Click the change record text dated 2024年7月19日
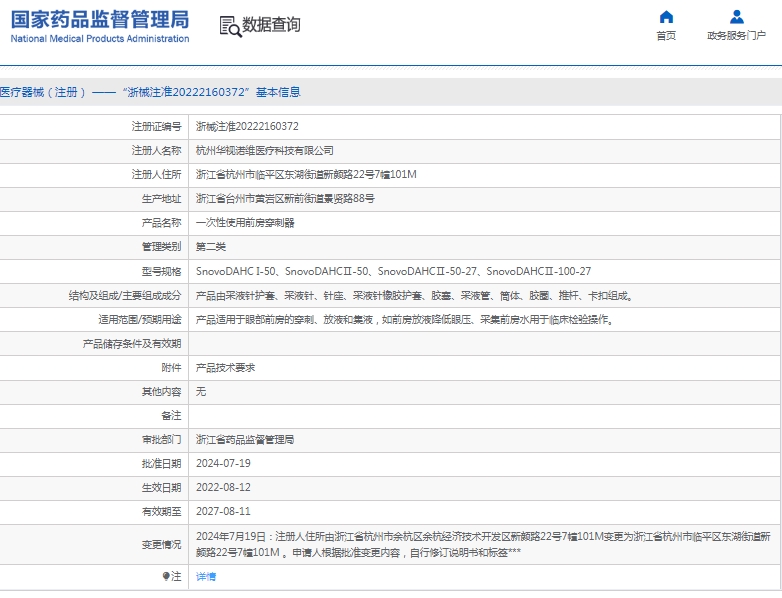The height and width of the screenshot is (598, 782). pyautogui.click(x=483, y=544)
